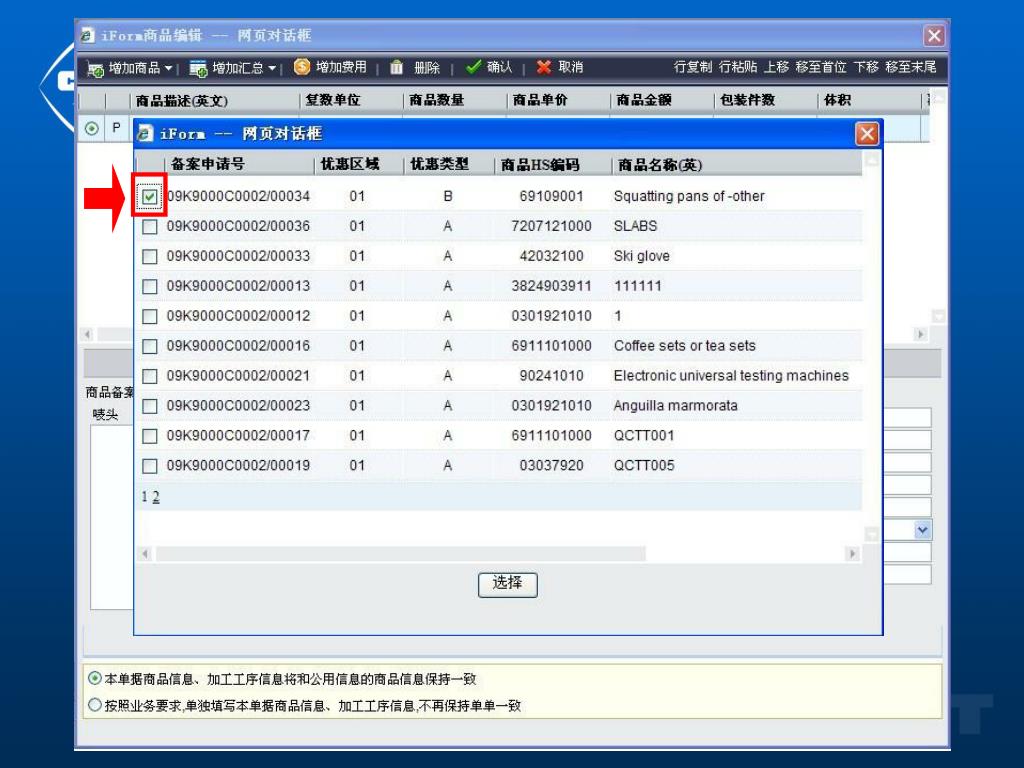Click the 复数单位 column header in background
Image resolution: width=1024 pixels, height=768 pixels.
(x=333, y=100)
